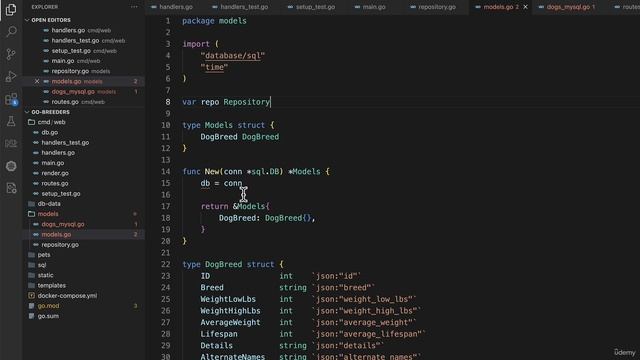Viewport: 640px width, 360px height.
Task: Open the round globe activity bar icon
Action: [x=11, y=166]
